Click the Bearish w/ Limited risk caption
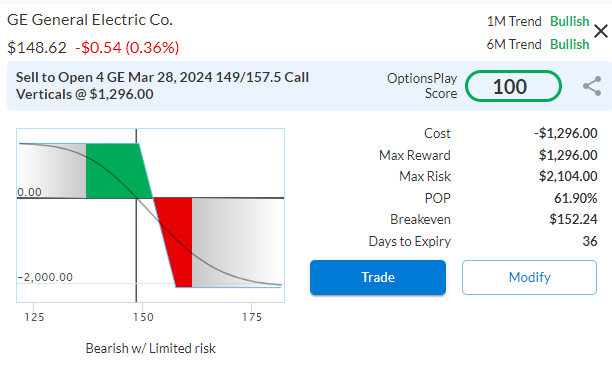Screen dimensions: 612x368 click(x=150, y=348)
